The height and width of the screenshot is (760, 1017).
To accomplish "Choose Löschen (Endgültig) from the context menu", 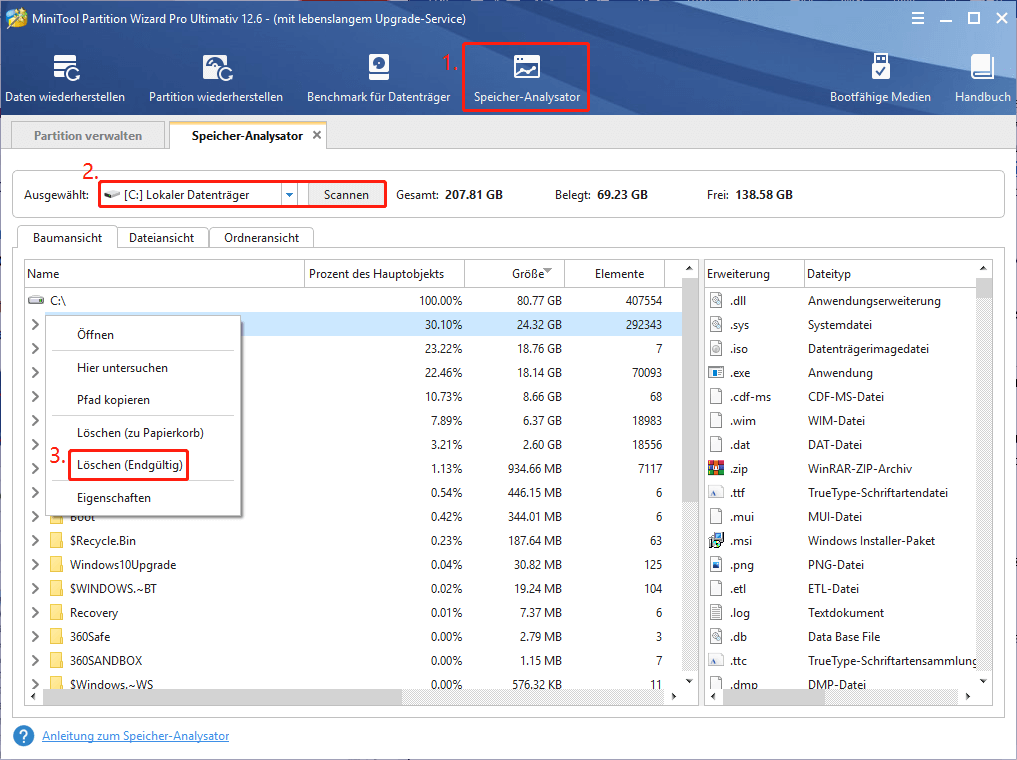I will [x=127, y=465].
